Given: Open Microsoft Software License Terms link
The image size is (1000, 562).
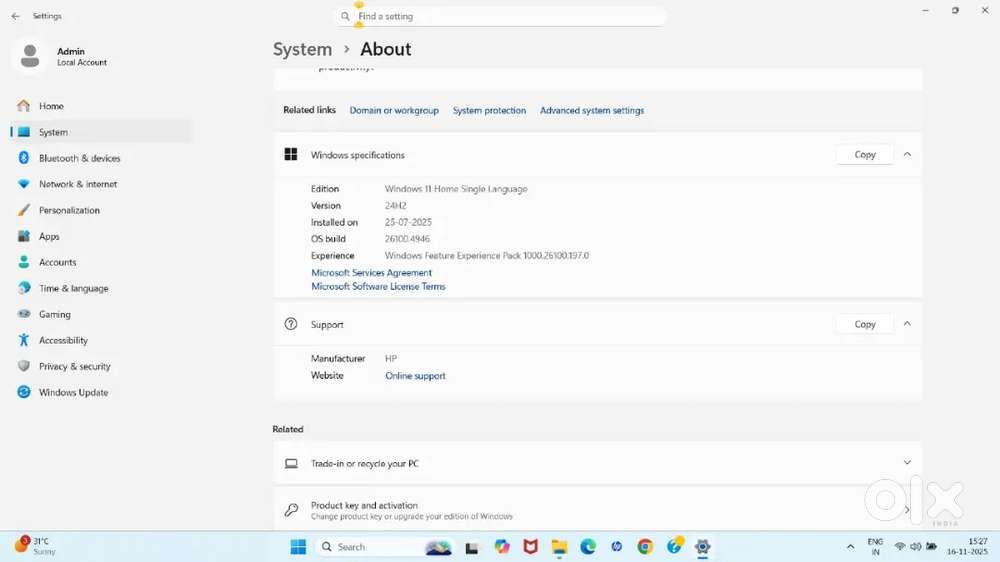Looking at the screenshot, I should (x=378, y=287).
